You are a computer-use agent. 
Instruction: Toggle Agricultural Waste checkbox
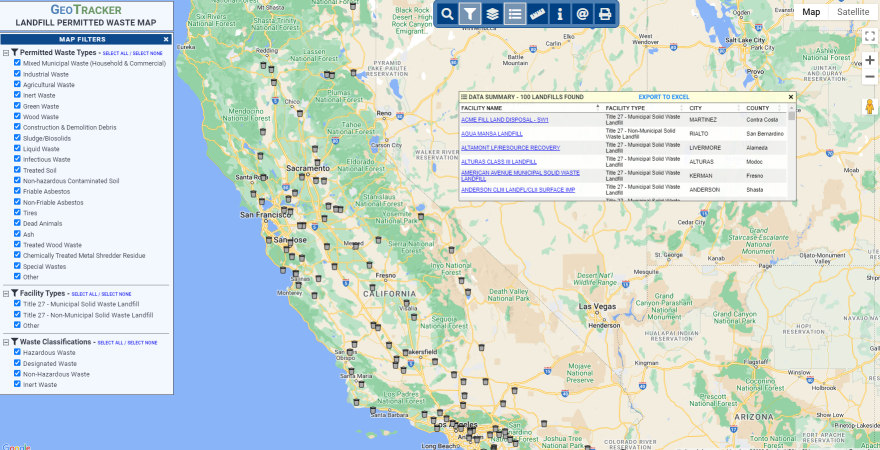point(17,84)
